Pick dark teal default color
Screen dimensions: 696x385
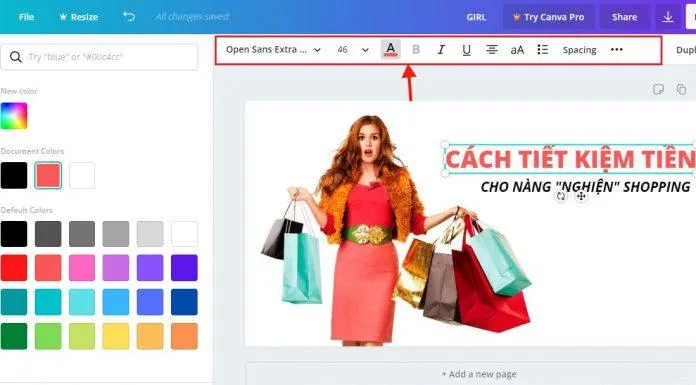pos(14,302)
